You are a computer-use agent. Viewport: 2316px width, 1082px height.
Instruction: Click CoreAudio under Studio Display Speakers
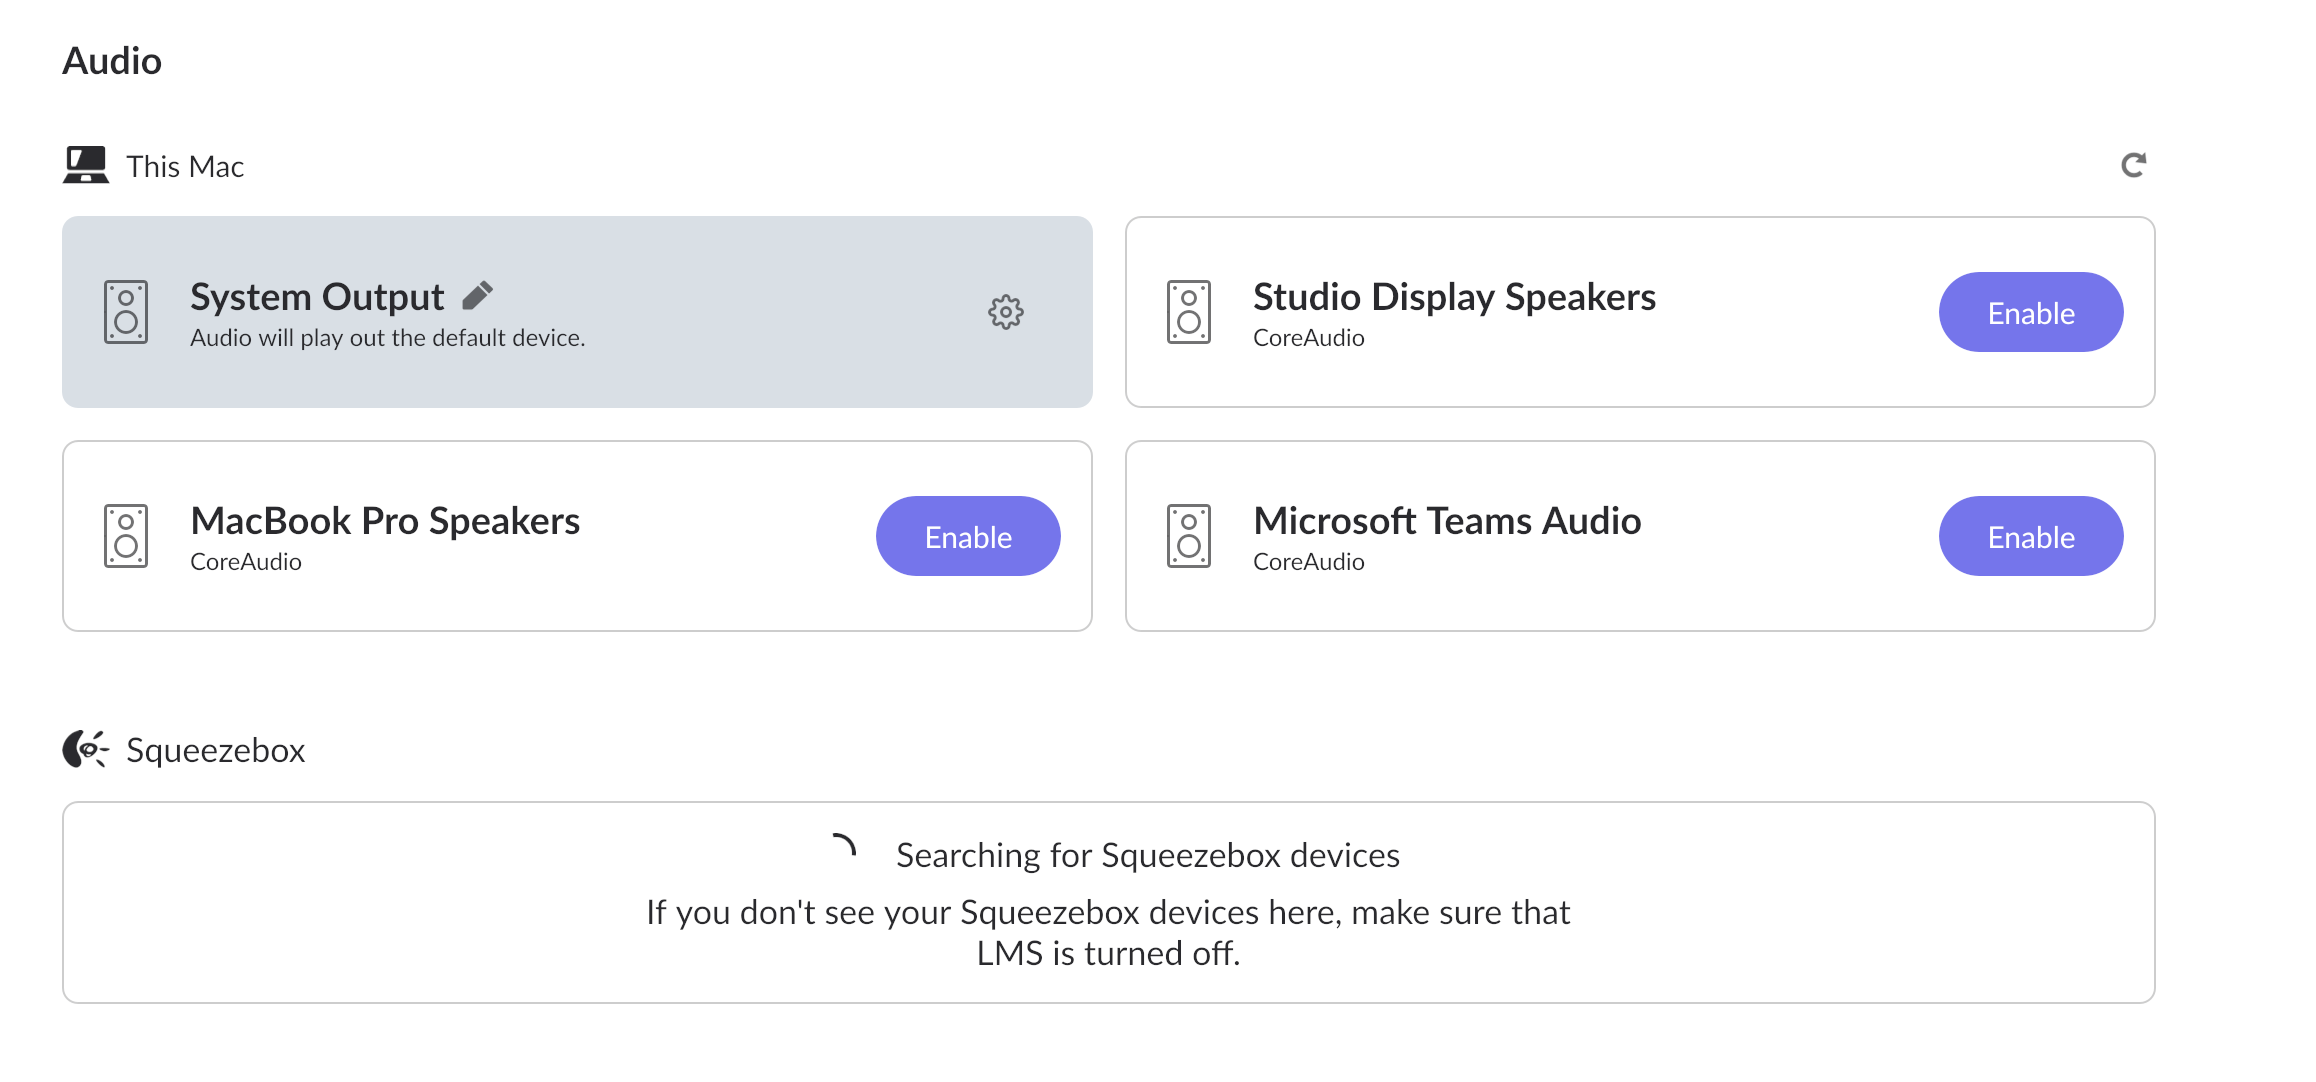[x=1309, y=338]
